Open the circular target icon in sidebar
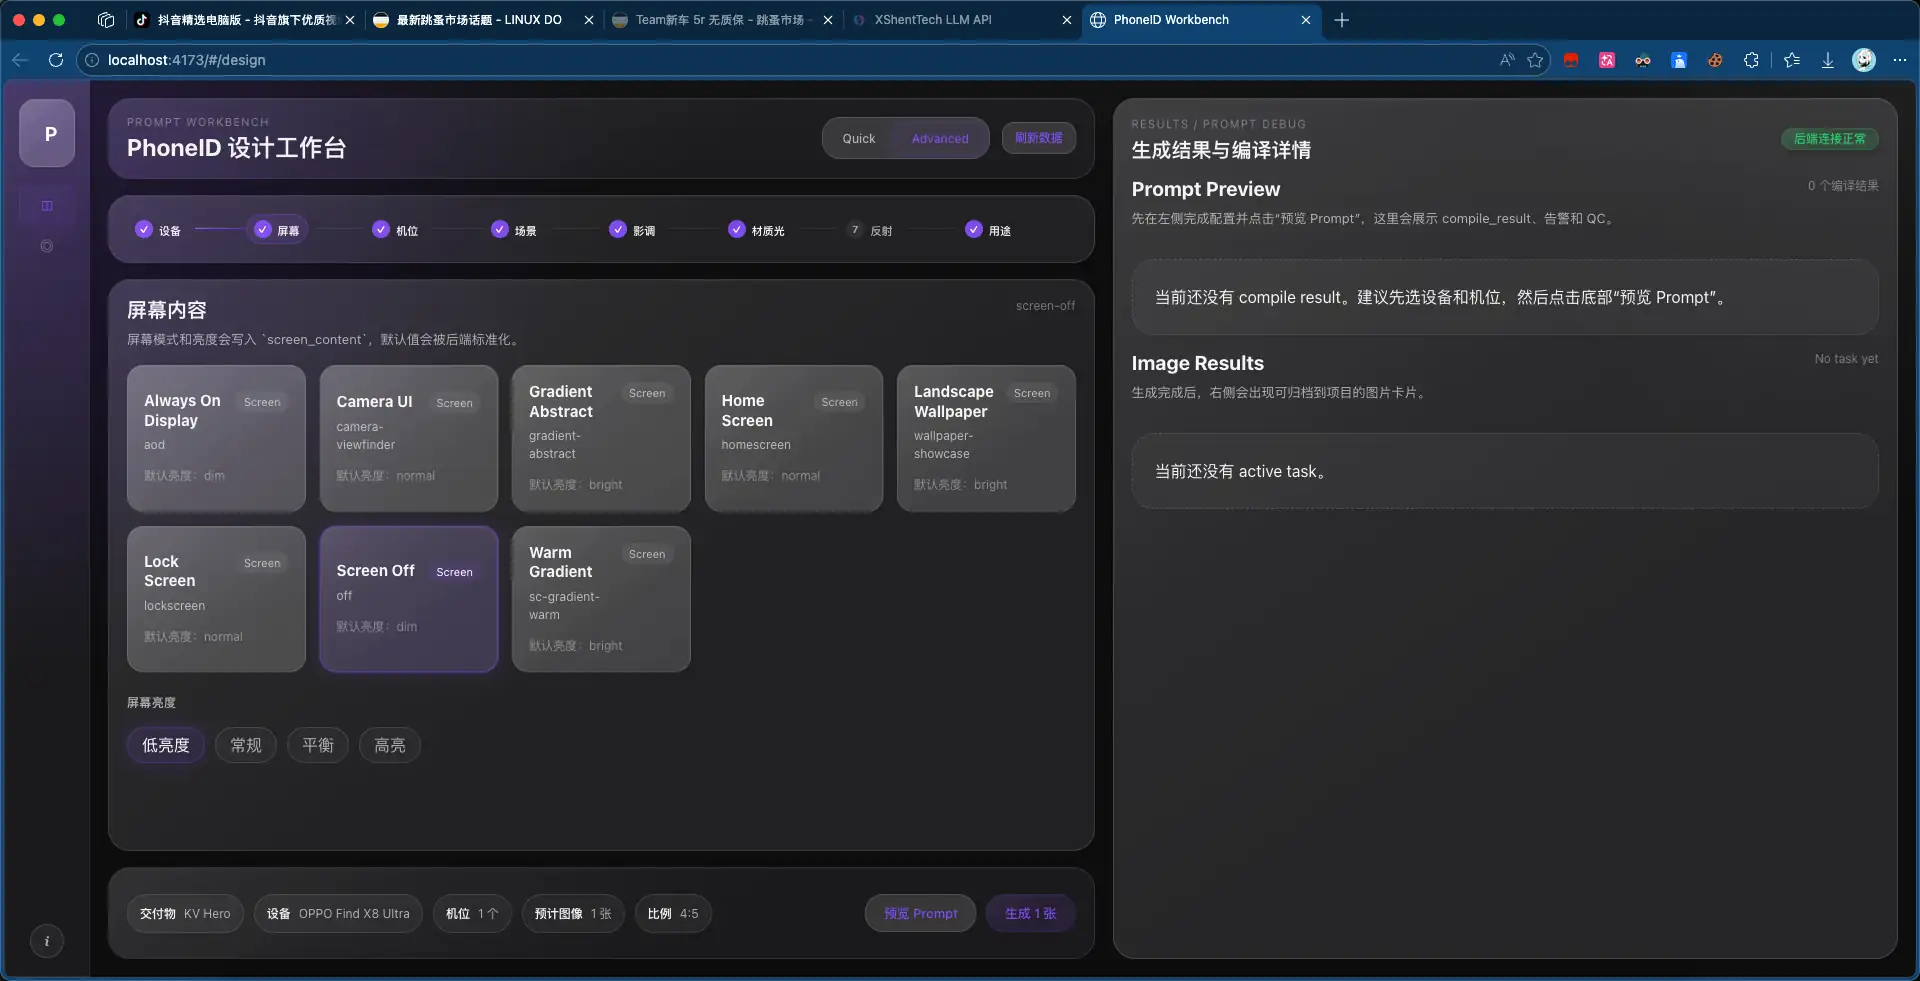Screen dimensions: 1920x981 (47, 246)
